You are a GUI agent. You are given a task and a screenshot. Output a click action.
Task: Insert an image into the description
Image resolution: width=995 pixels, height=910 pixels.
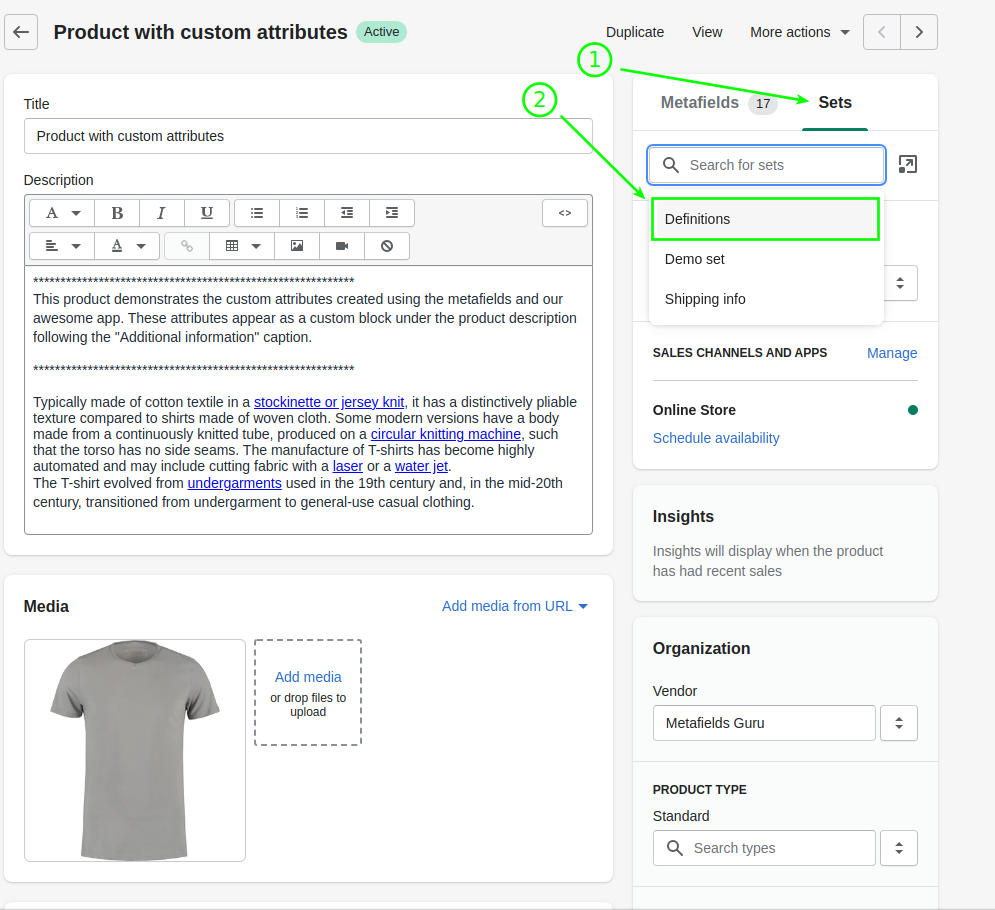coord(297,245)
